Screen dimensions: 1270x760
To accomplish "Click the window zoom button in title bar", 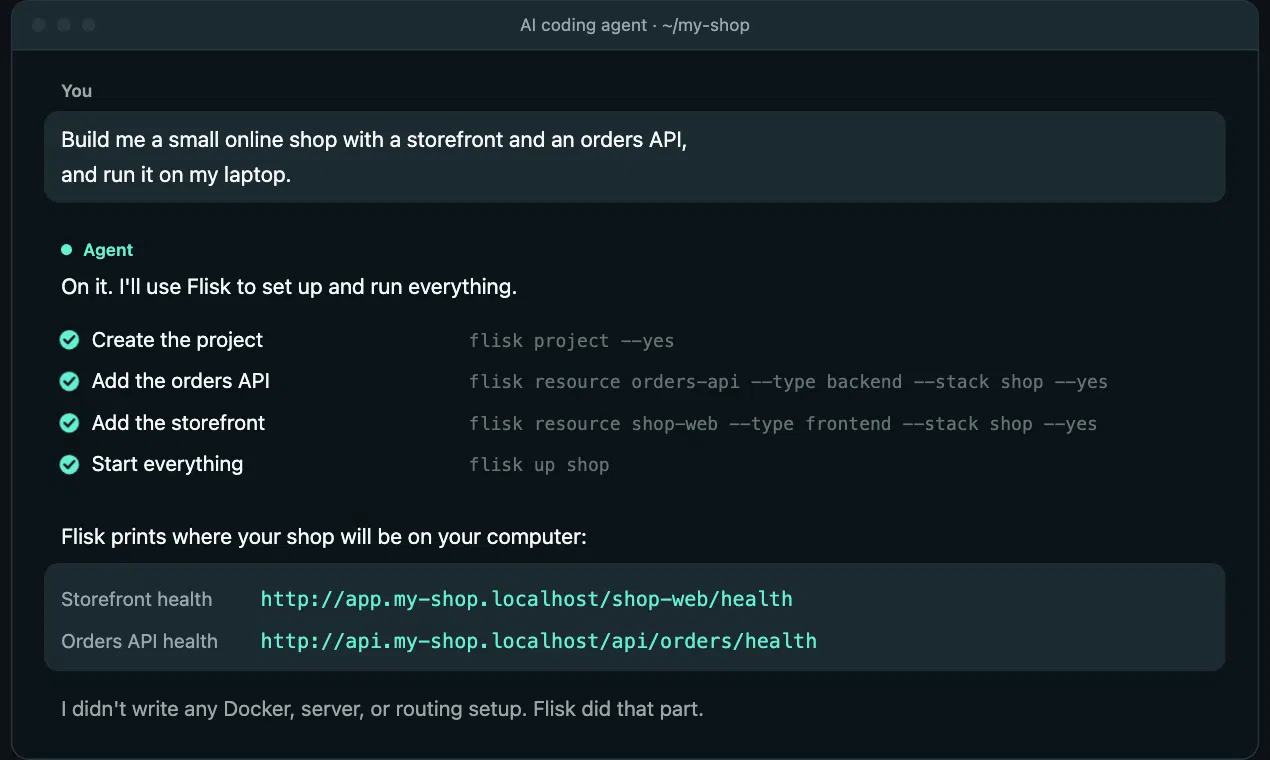I will point(89,25).
